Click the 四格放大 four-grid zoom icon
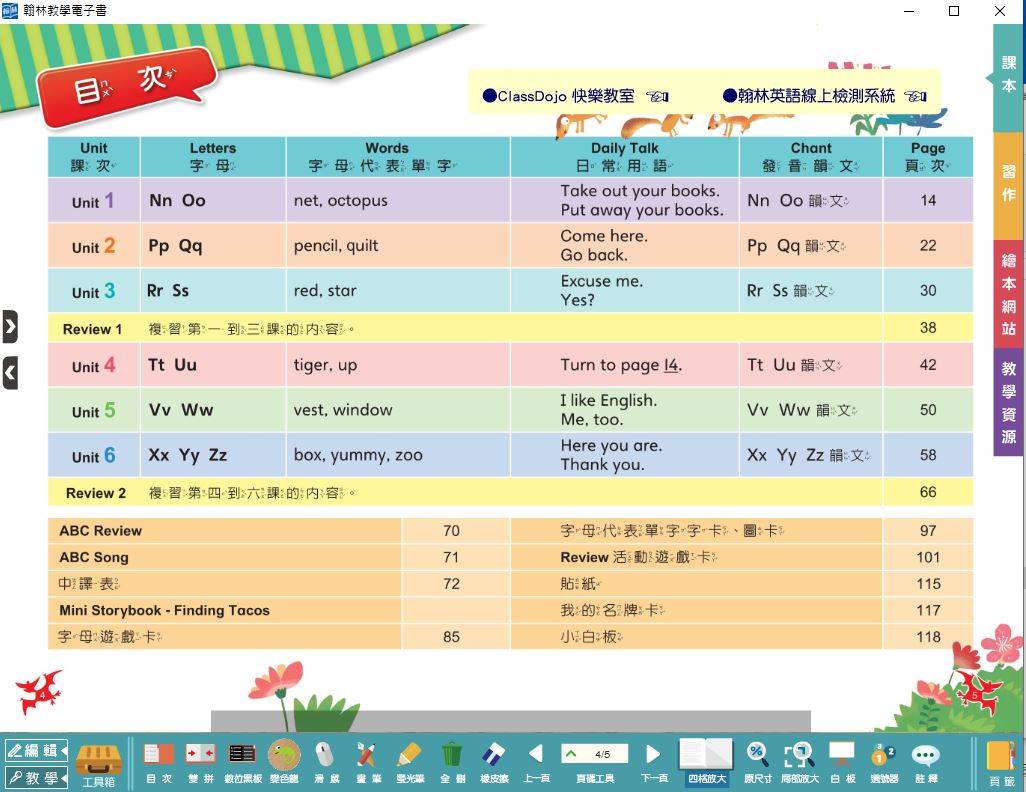 click(707, 762)
